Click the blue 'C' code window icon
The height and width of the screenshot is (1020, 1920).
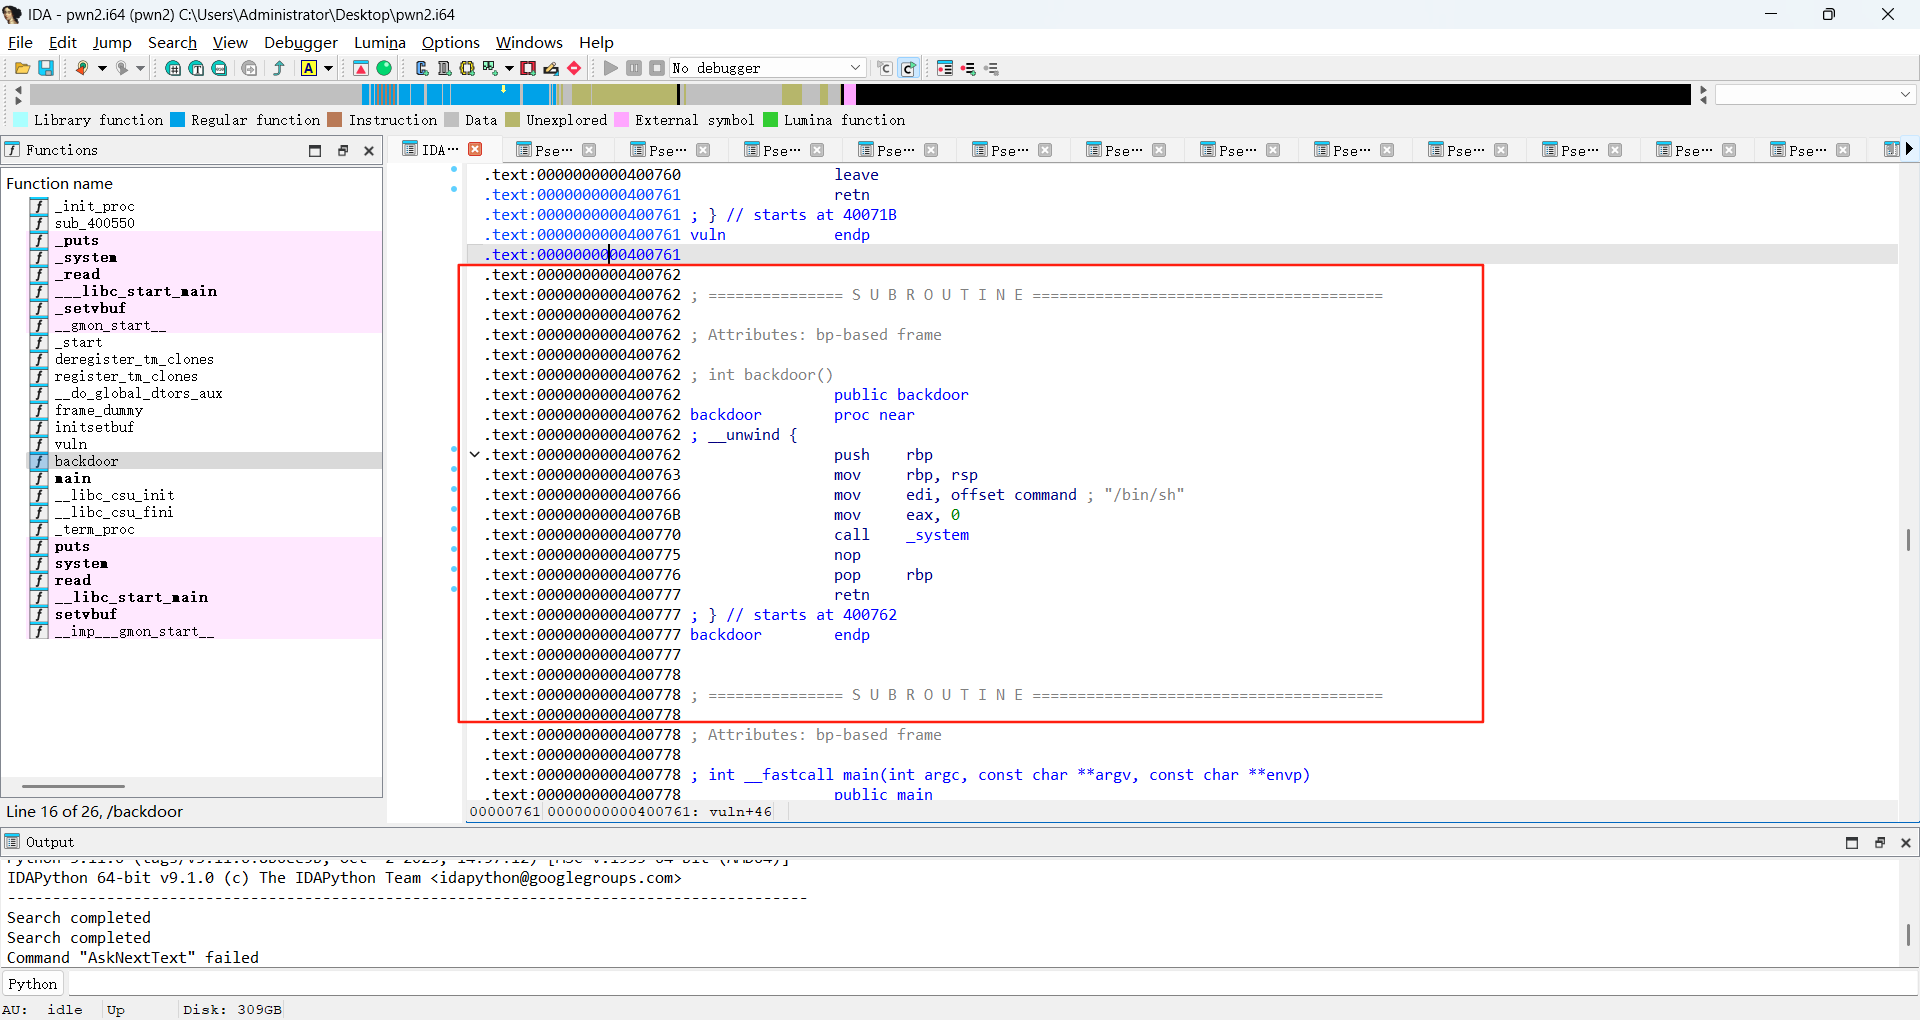(x=422, y=68)
